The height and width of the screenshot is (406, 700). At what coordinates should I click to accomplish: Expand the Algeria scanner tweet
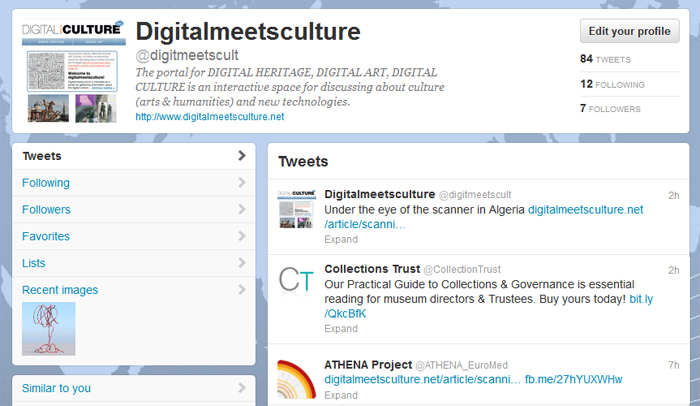tap(341, 240)
